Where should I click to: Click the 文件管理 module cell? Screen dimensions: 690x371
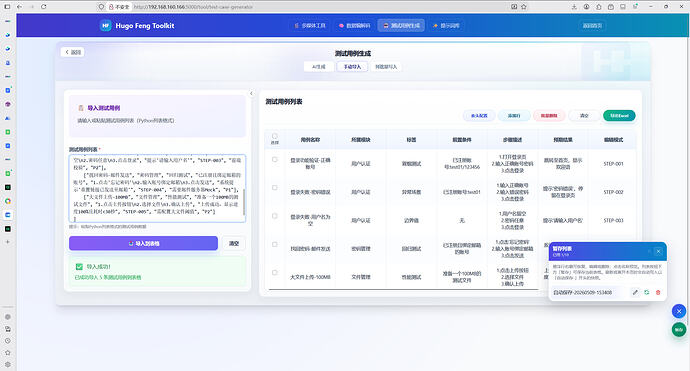coord(361,277)
